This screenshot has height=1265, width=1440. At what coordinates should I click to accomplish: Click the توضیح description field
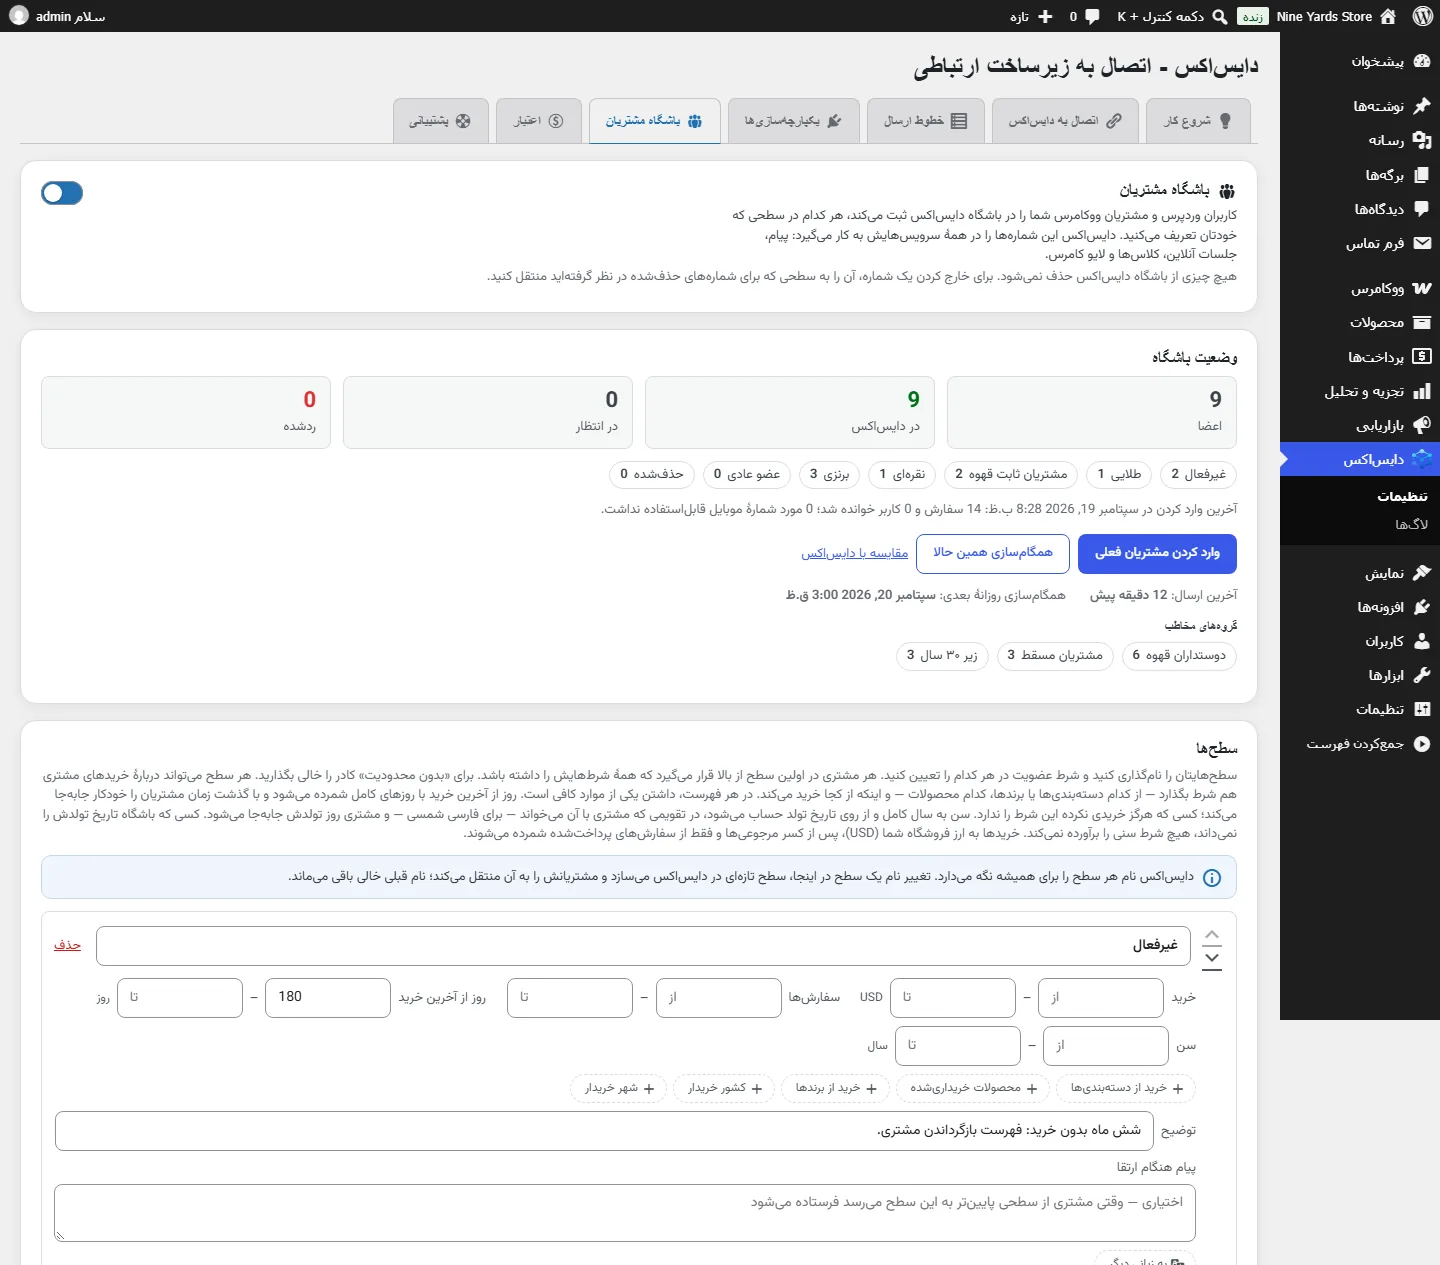604,1131
